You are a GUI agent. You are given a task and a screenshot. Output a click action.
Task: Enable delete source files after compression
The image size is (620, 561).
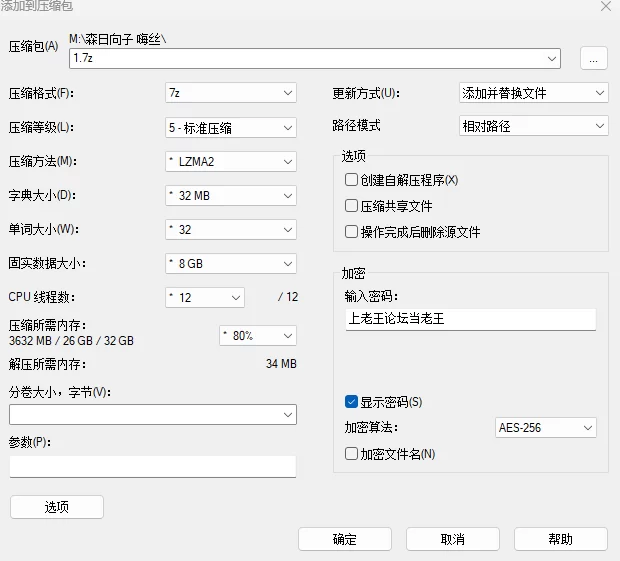click(x=351, y=232)
